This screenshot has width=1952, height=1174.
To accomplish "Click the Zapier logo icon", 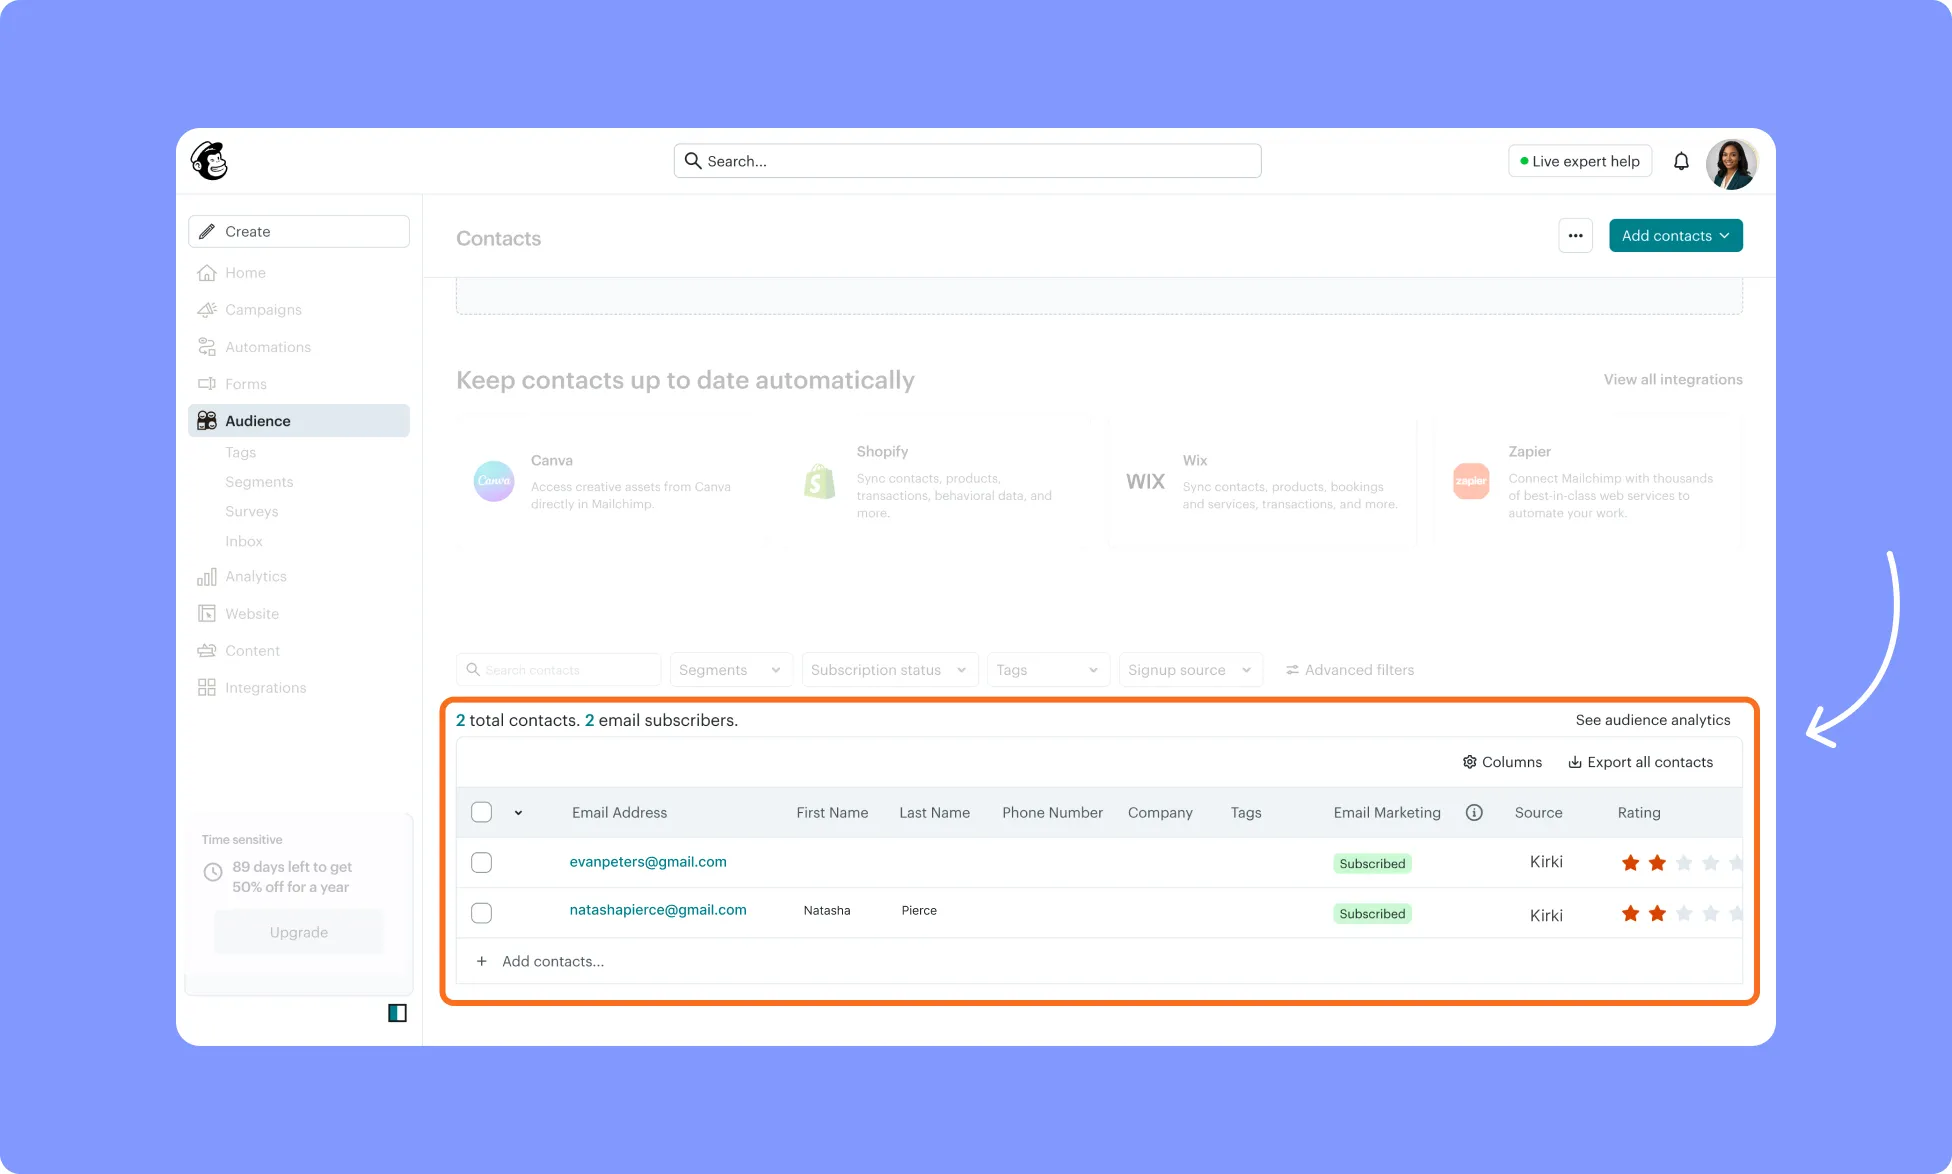I will tap(1471, 481).
